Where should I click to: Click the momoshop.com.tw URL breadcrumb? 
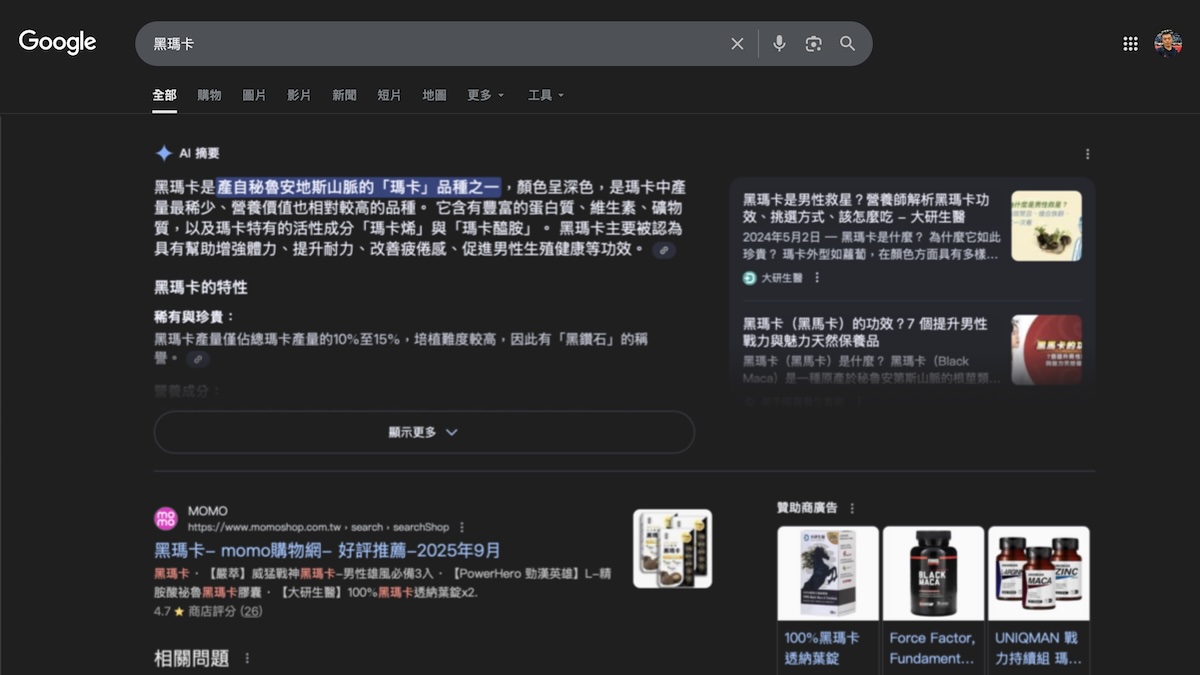(x=318, y=527)
